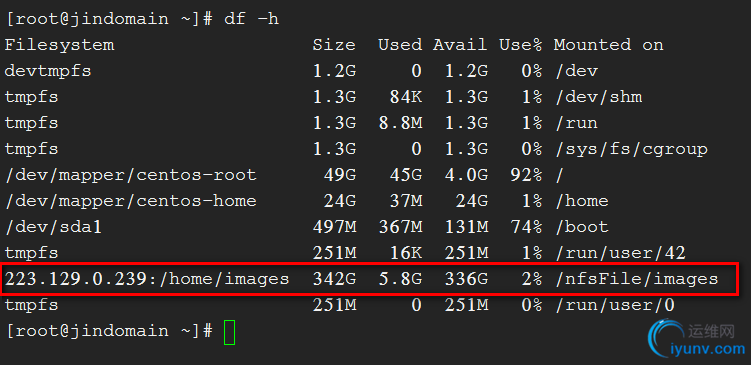Screen dimensions: 751x365
Task: Click the '/dev' mount point
Action: [x=576, y=71]
